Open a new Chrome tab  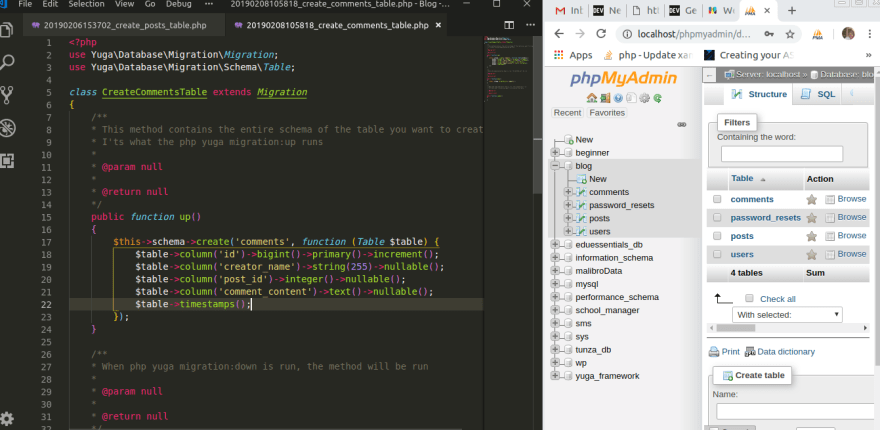coord(791,11)
